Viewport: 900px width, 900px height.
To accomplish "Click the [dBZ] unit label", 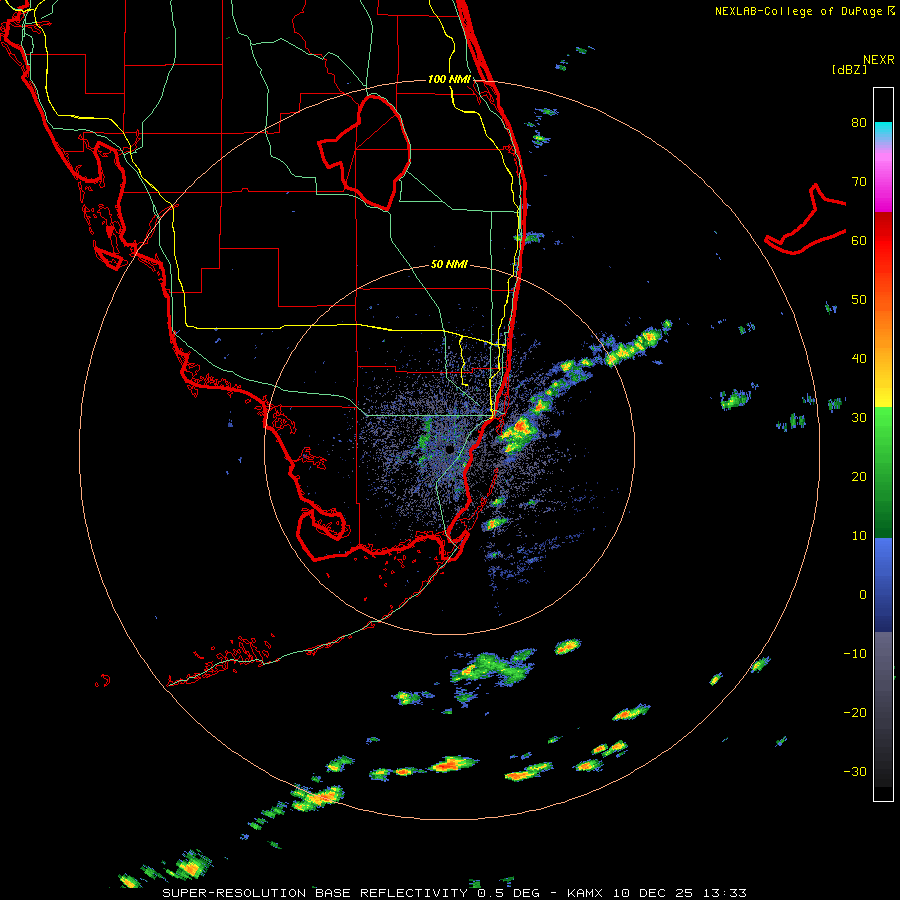I will [x=849, y=69].
